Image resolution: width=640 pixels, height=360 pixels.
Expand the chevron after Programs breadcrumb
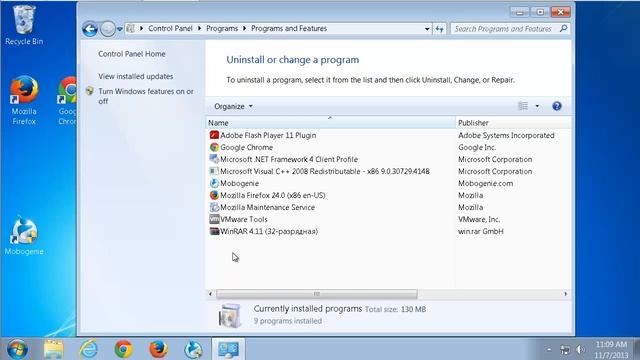pyautogui.click(x=244, y=29)
